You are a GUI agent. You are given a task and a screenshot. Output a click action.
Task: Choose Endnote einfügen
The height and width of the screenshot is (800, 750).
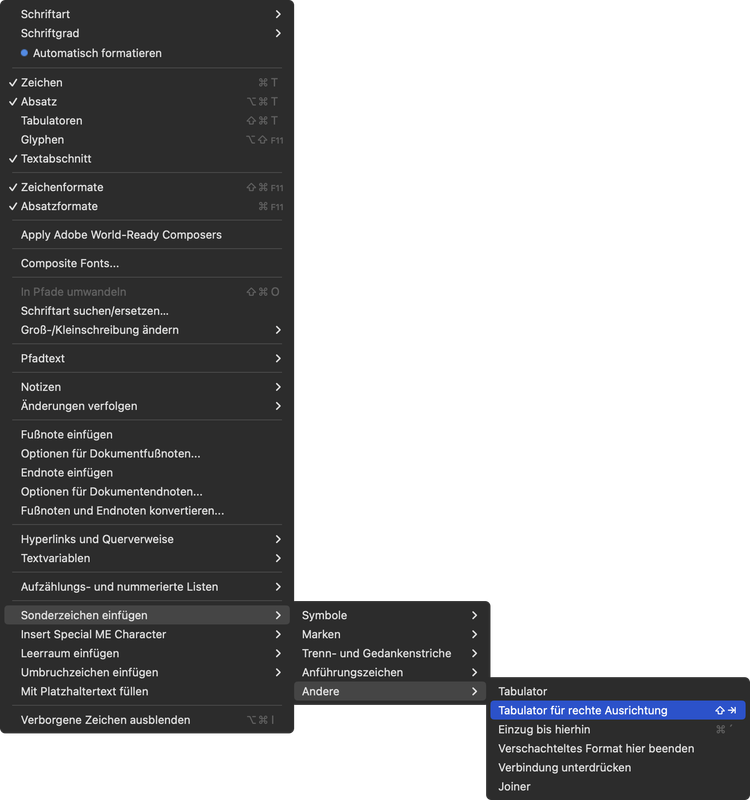tap(147, 472)
